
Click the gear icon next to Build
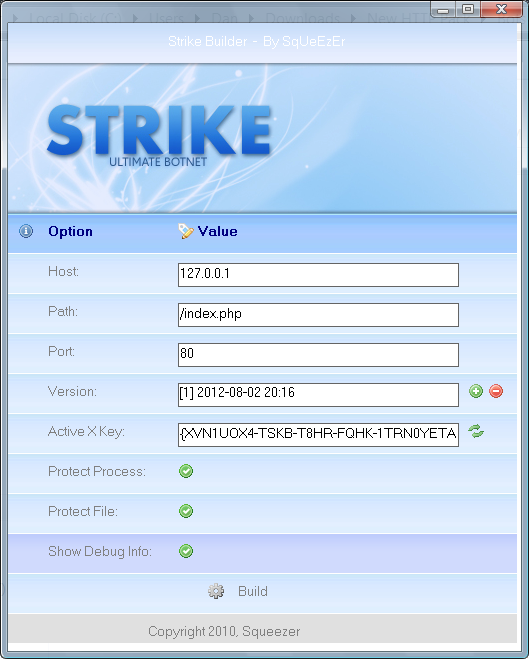tap(216, 591)
